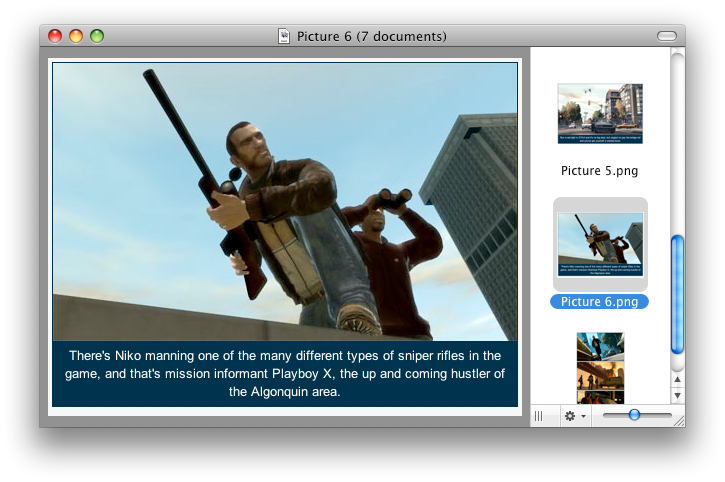The width and height of the screenshot is (725, 482).
Task: Minimize the window with the yellow button
Action: (x=76, y=36)
